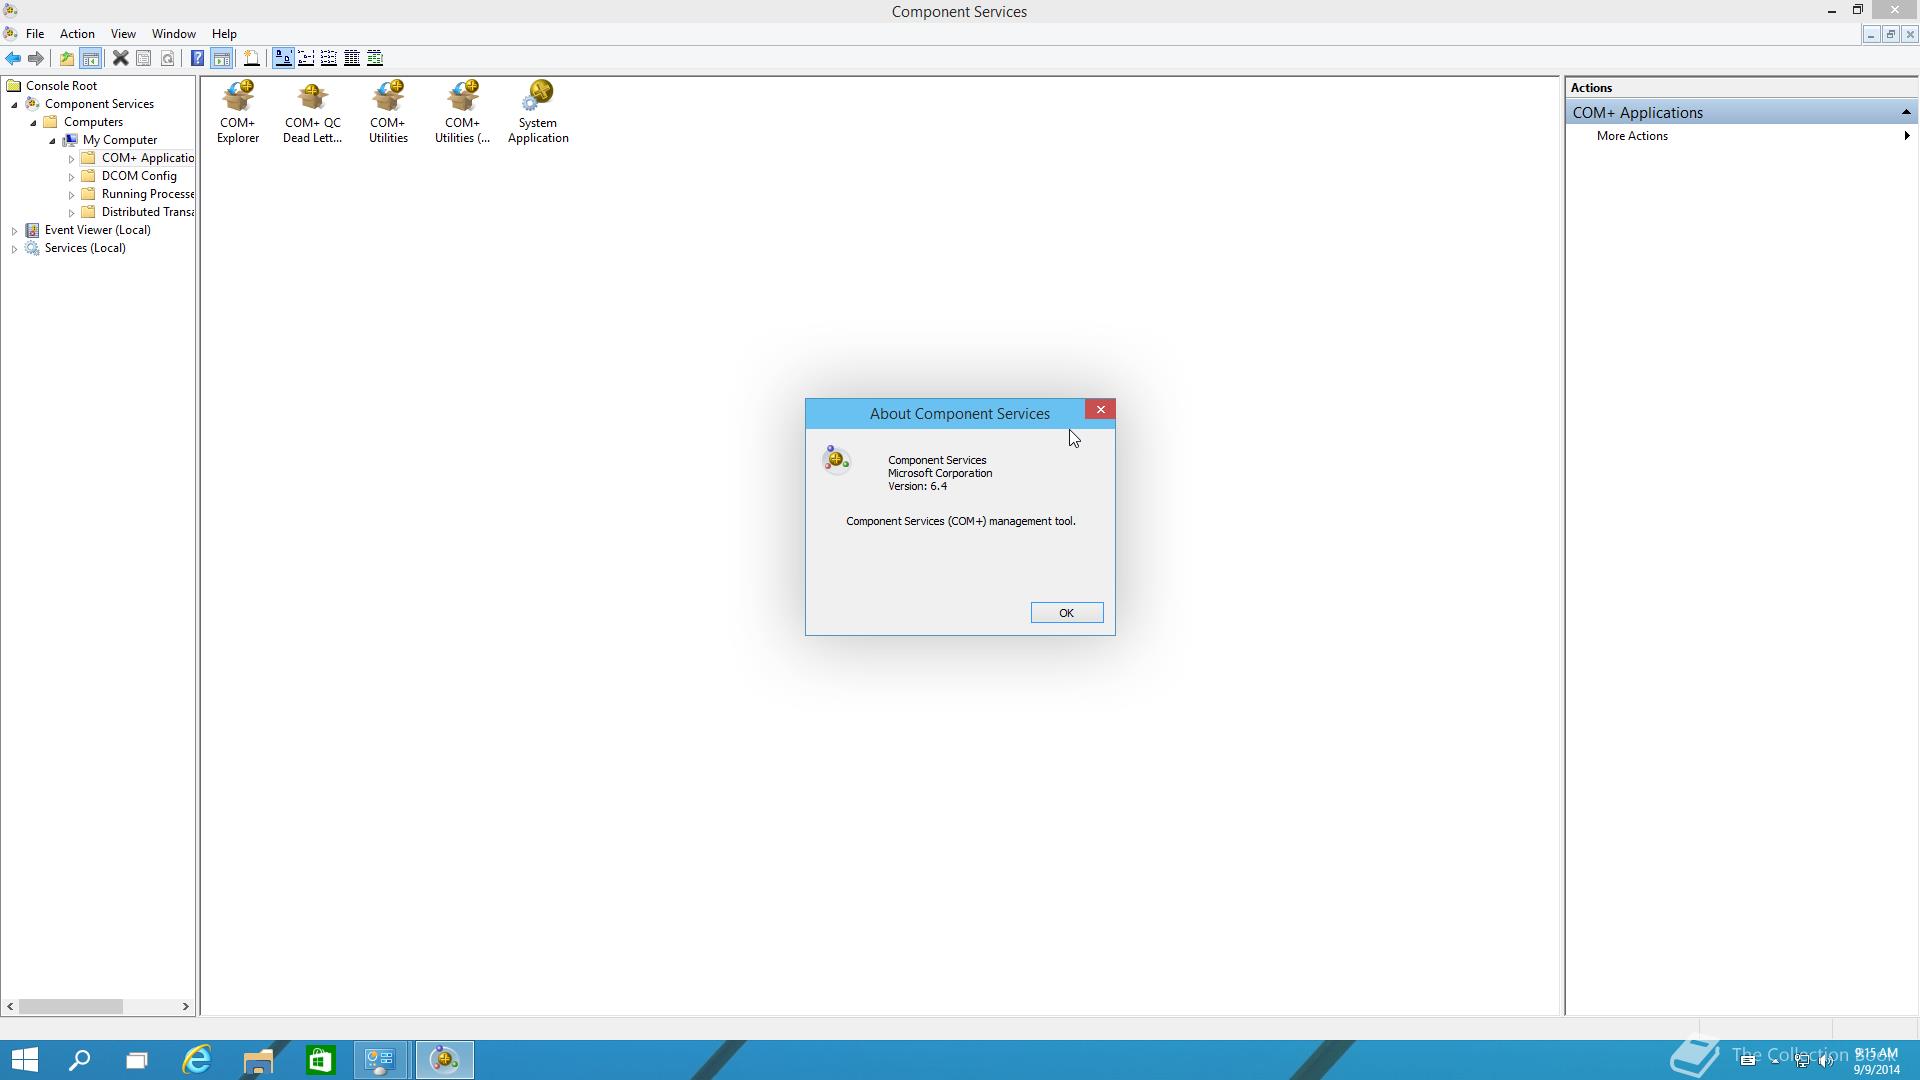This screenshot has height=1080, width=1920.
Task: Collapse the Computers tree node
Action: point(33,122)
